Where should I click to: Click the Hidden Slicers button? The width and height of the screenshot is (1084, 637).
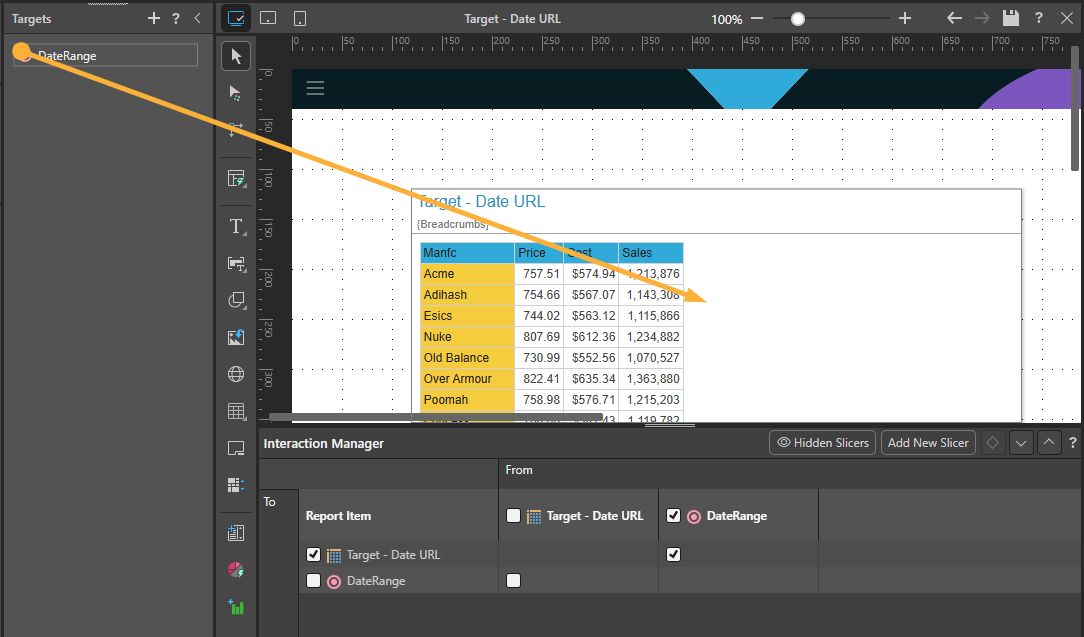tap(822, 443)
